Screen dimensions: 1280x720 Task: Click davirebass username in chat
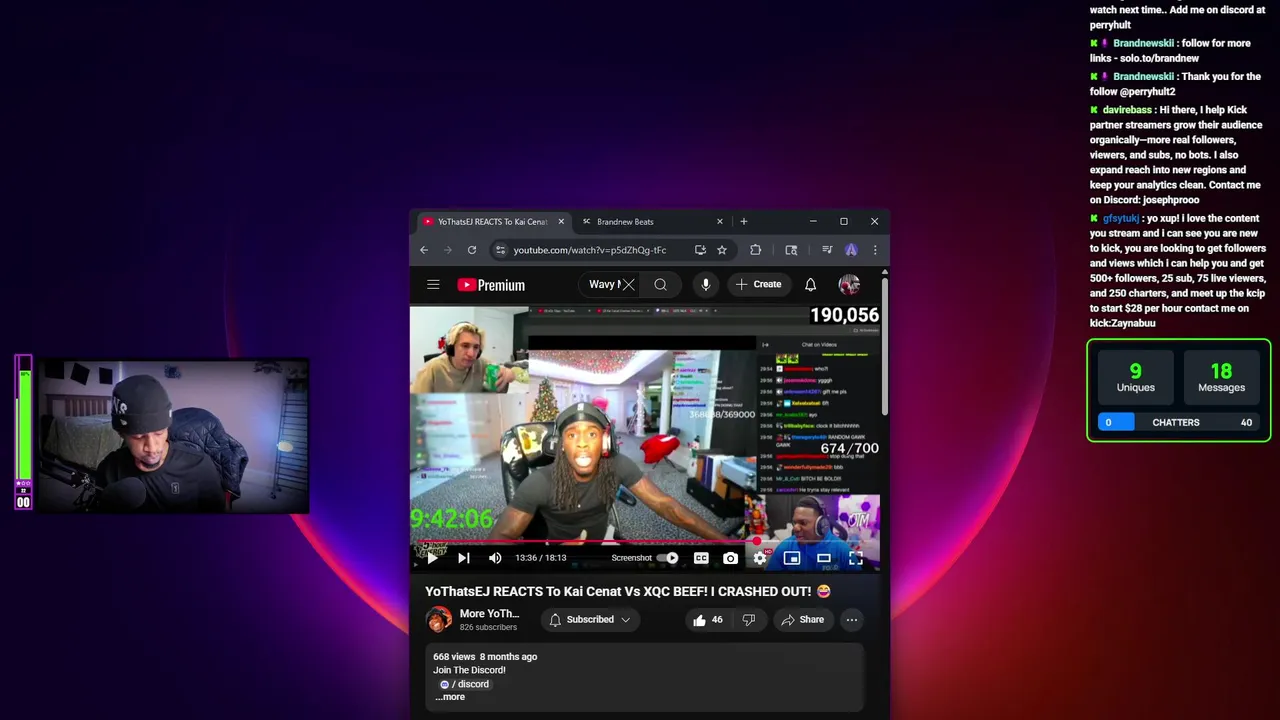tap(1127, 110)
